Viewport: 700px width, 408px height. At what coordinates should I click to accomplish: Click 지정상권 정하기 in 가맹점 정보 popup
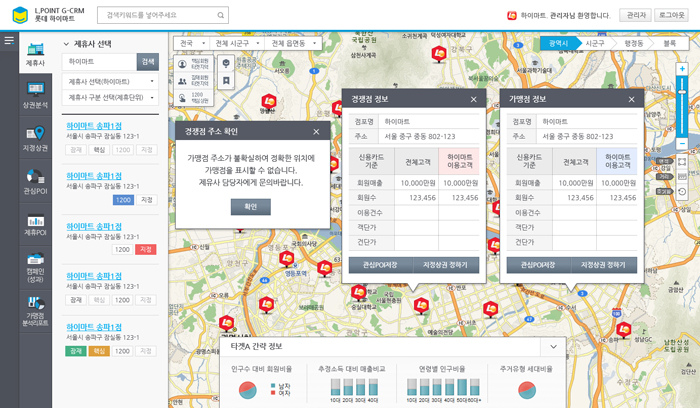coord(603,265)
